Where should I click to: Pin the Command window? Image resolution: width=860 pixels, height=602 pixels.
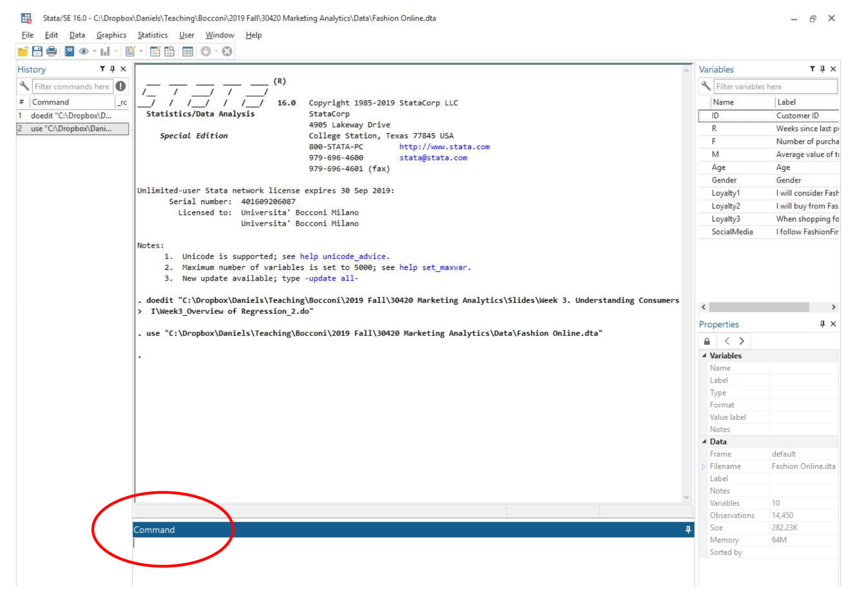pyautogui.click(x=688, y=530)
